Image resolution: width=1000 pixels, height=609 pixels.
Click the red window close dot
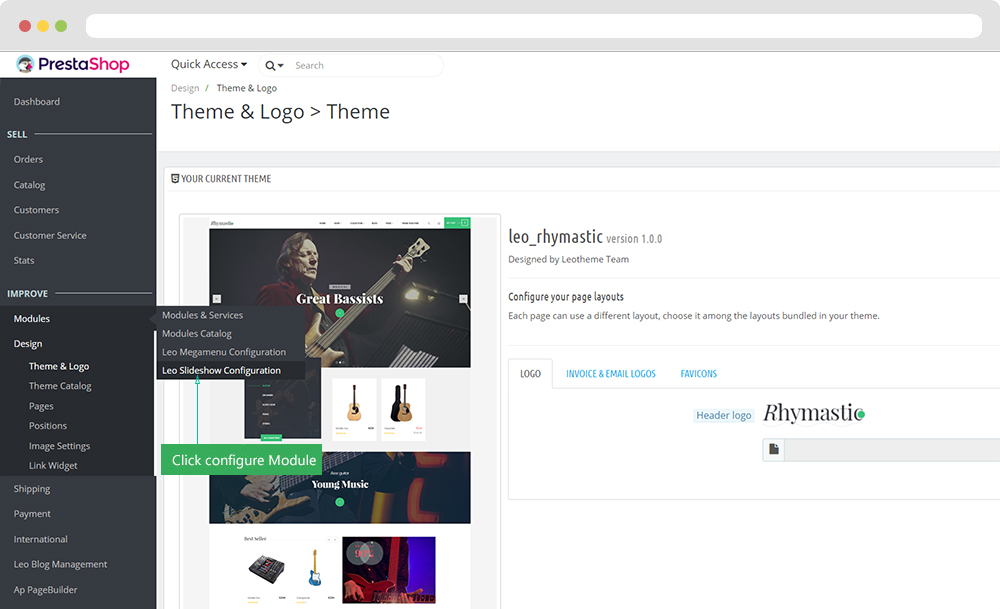[25, 26]
